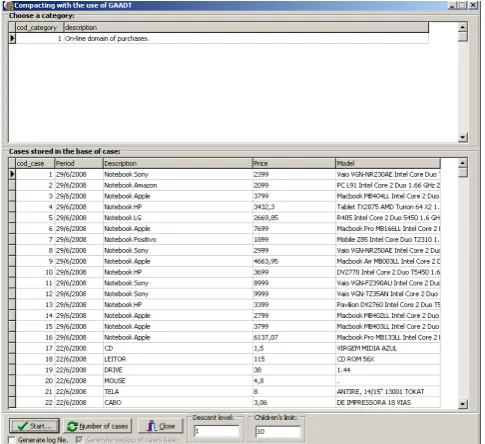This screenshot has height=444, width=485.
Task: Select model cell 'Macbook Air MB003LL'
Action: point(388,261)
